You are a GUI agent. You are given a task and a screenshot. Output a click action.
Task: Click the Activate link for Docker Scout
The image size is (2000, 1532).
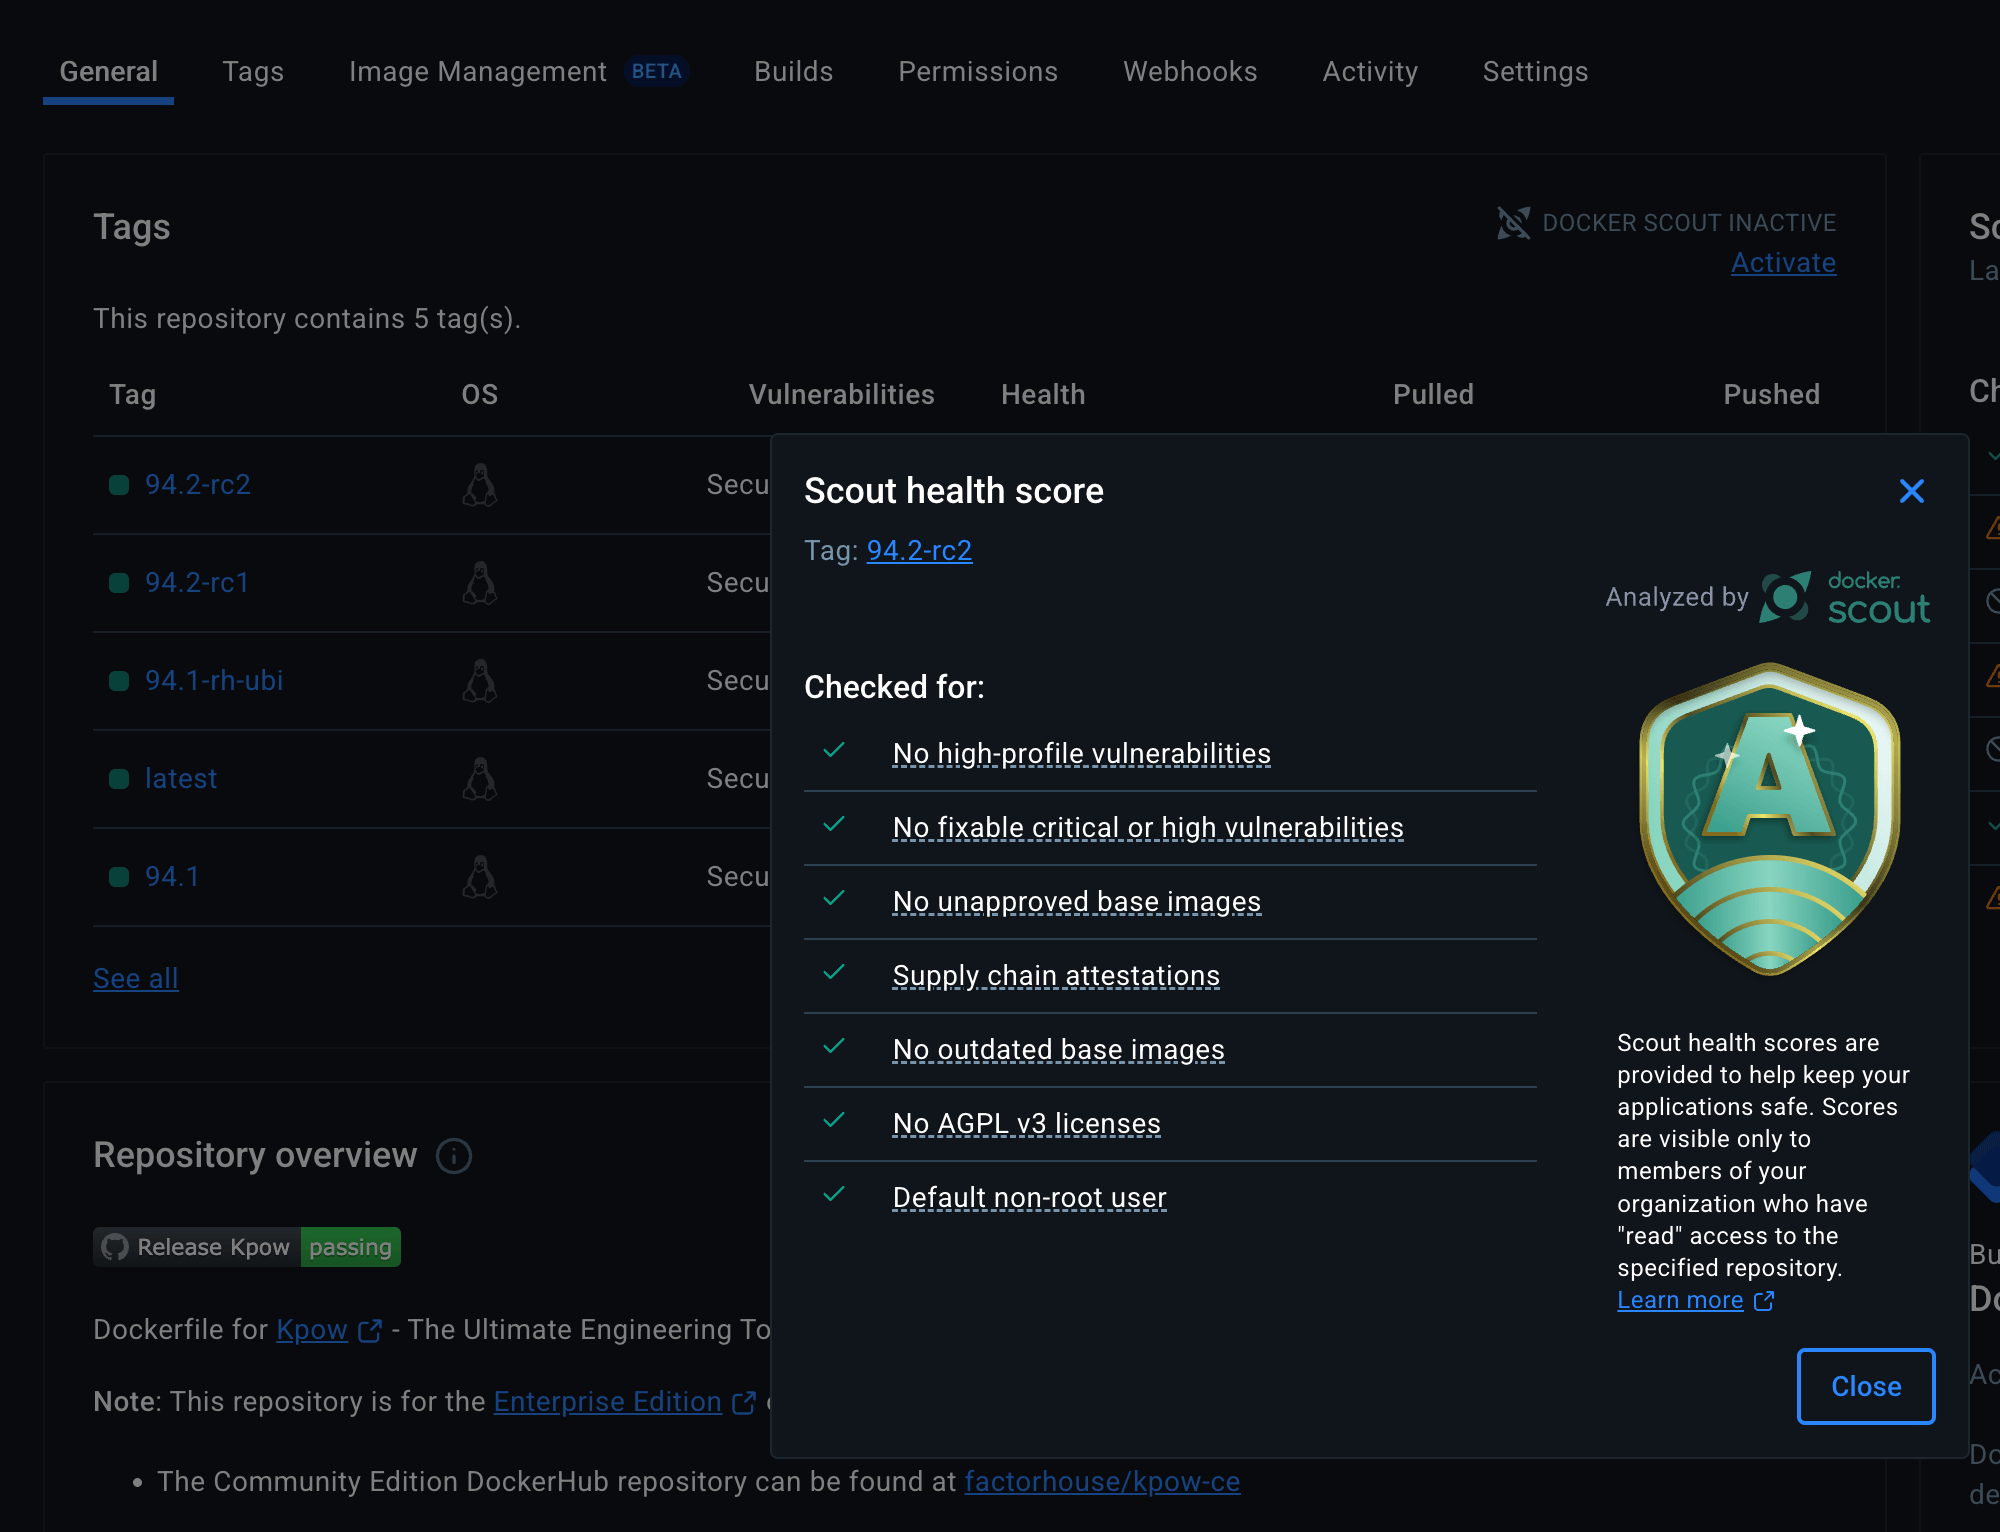point(1783,262)
